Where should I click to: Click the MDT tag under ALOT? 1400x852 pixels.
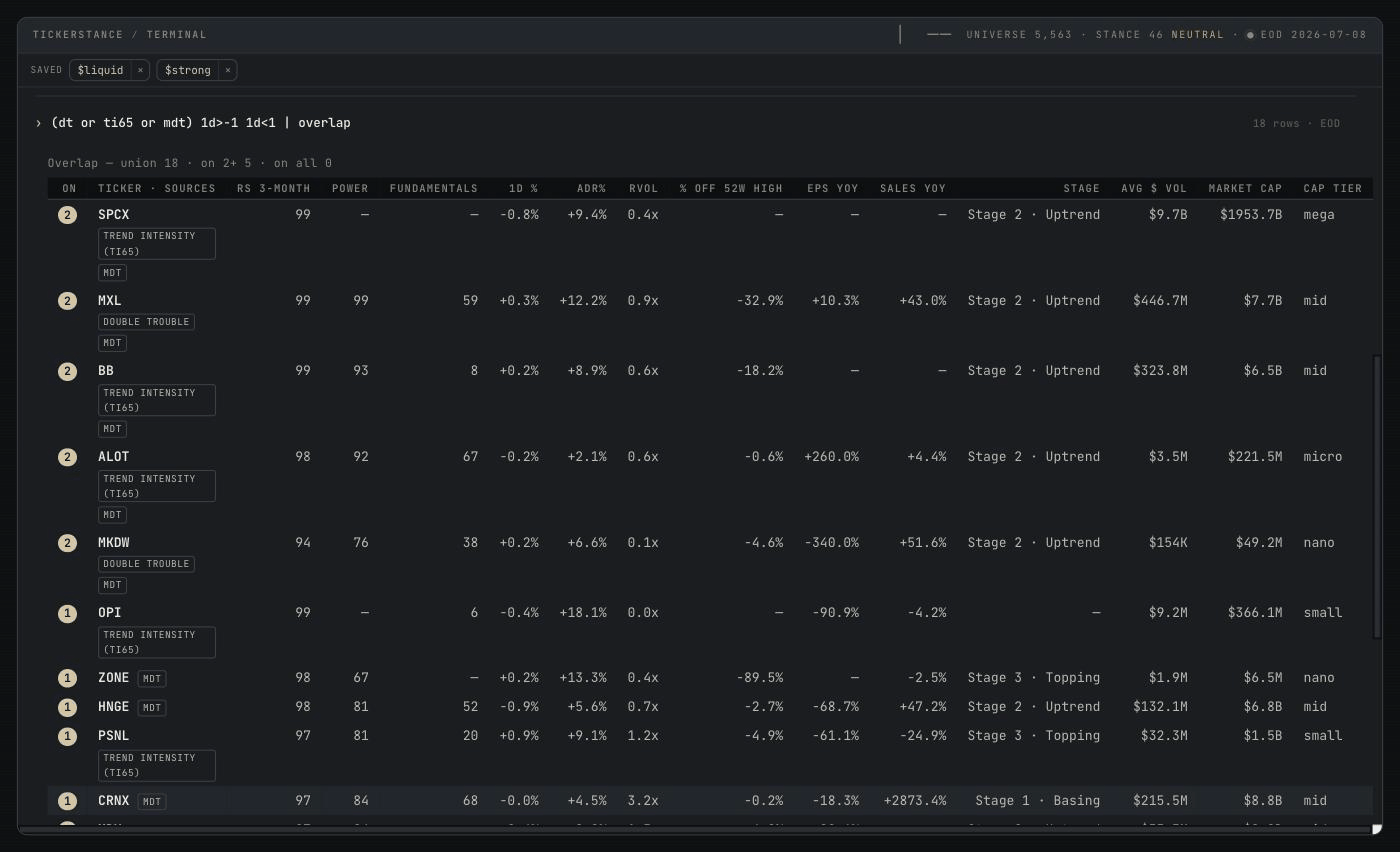(x=112, y=515)
